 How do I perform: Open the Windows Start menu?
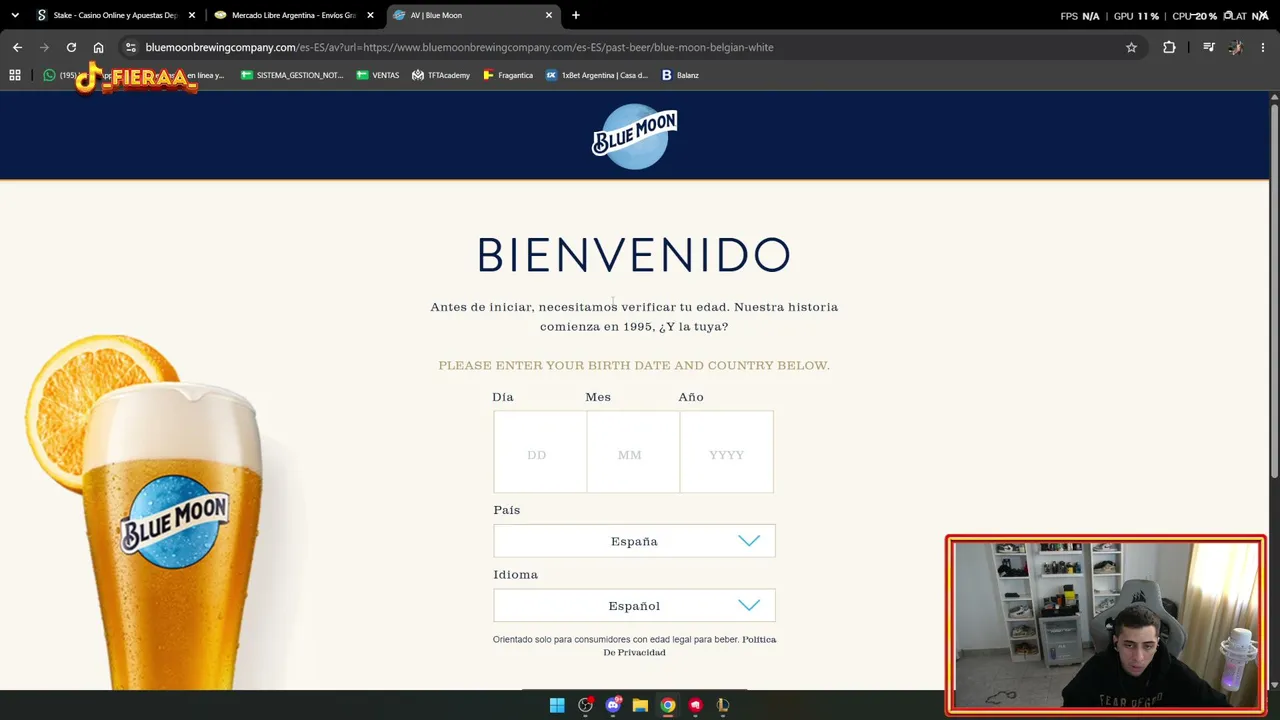tap(557, 705)
